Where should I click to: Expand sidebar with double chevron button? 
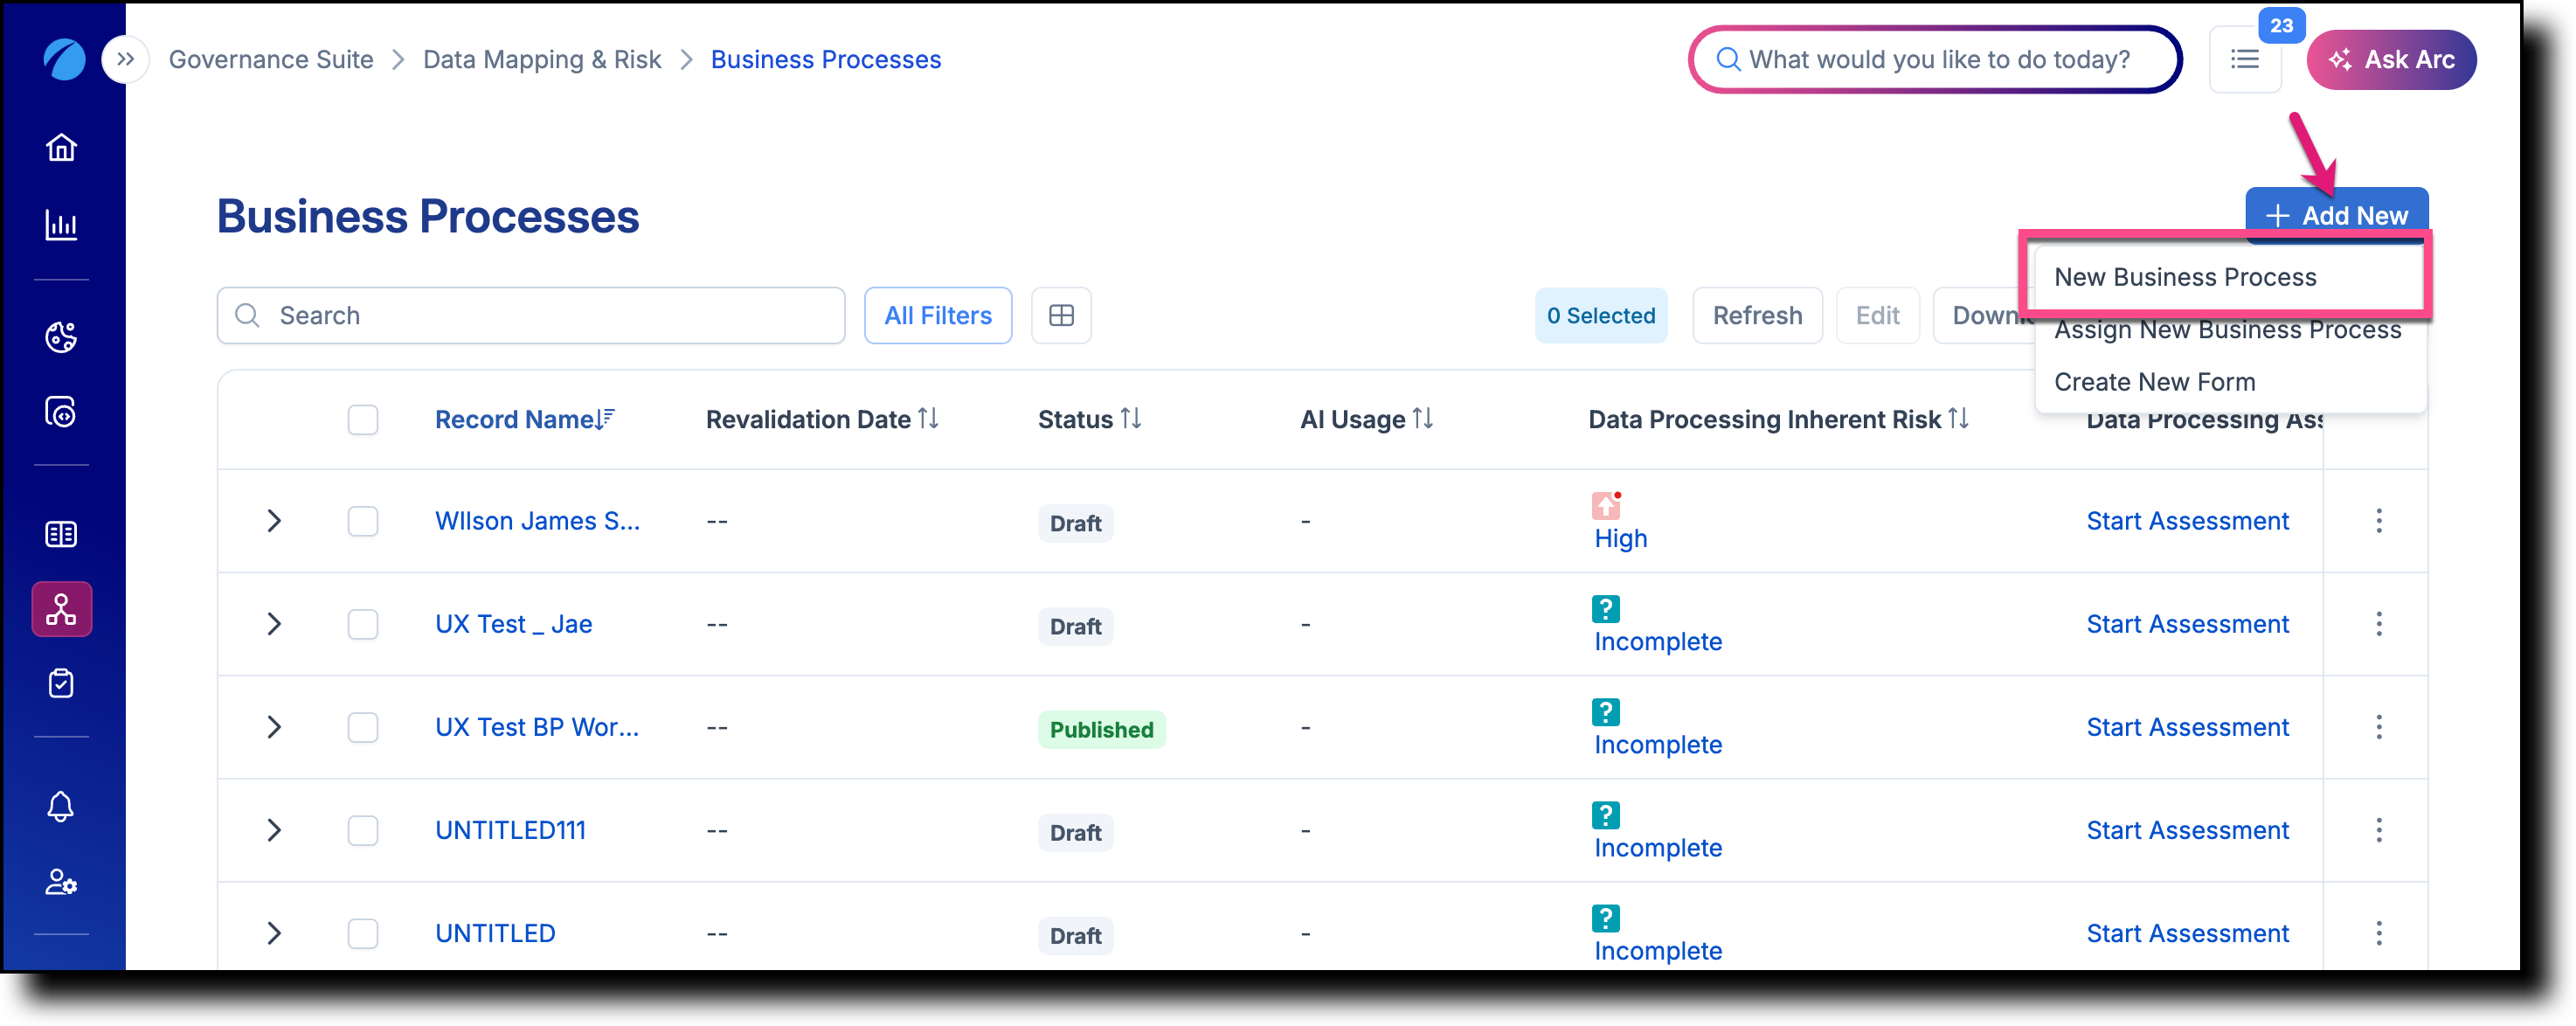(125, 59)
